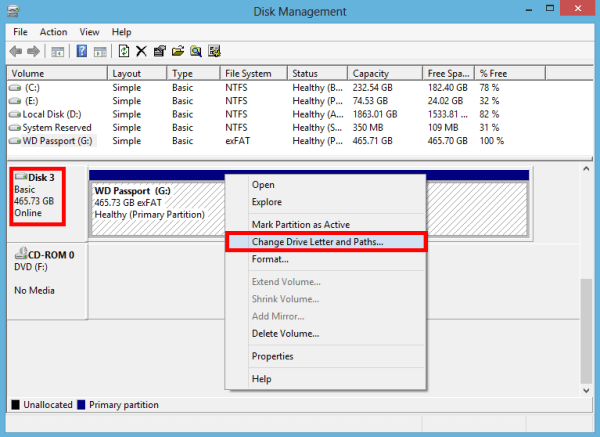Click drive icon beside WD Passport (G:) row
This screenshot has width=600, height=437.
[15, 141]
